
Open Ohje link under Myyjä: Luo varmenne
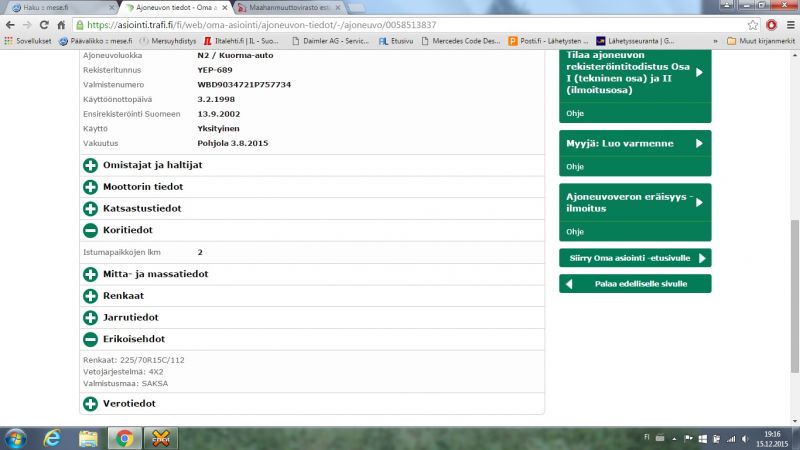(574, 167)
